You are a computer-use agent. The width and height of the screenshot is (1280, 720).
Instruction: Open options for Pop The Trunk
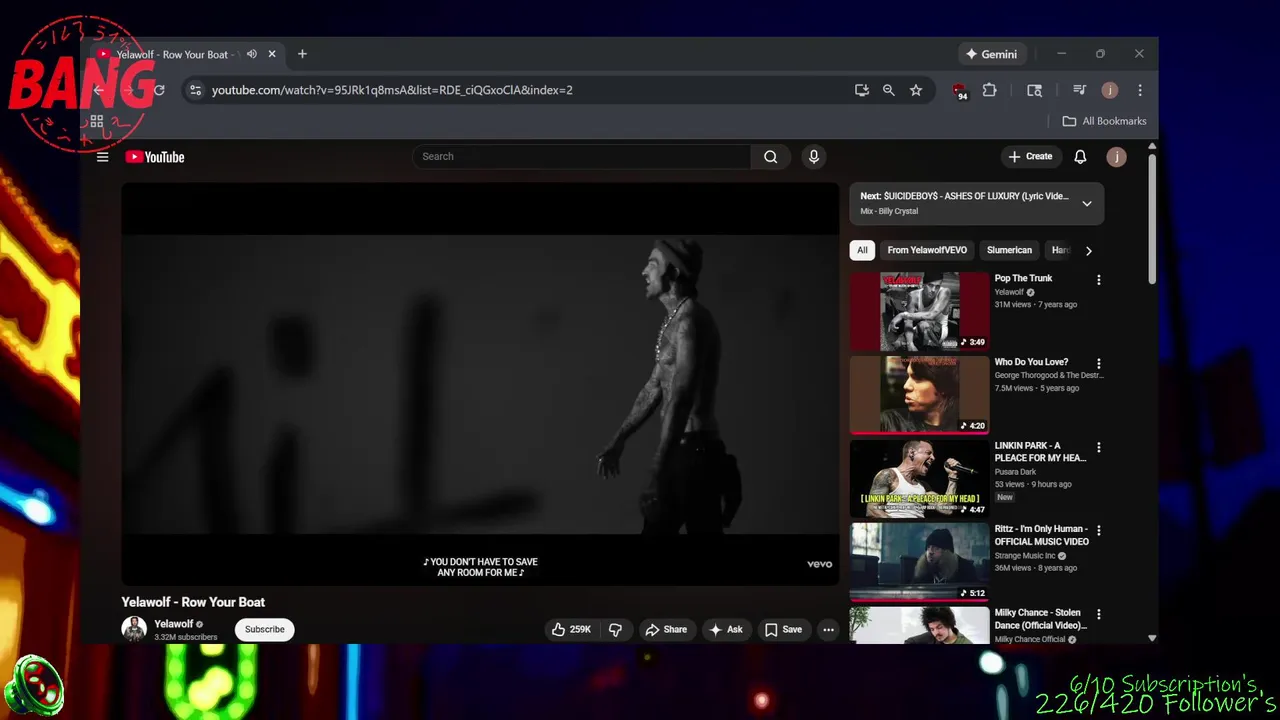1098,280
